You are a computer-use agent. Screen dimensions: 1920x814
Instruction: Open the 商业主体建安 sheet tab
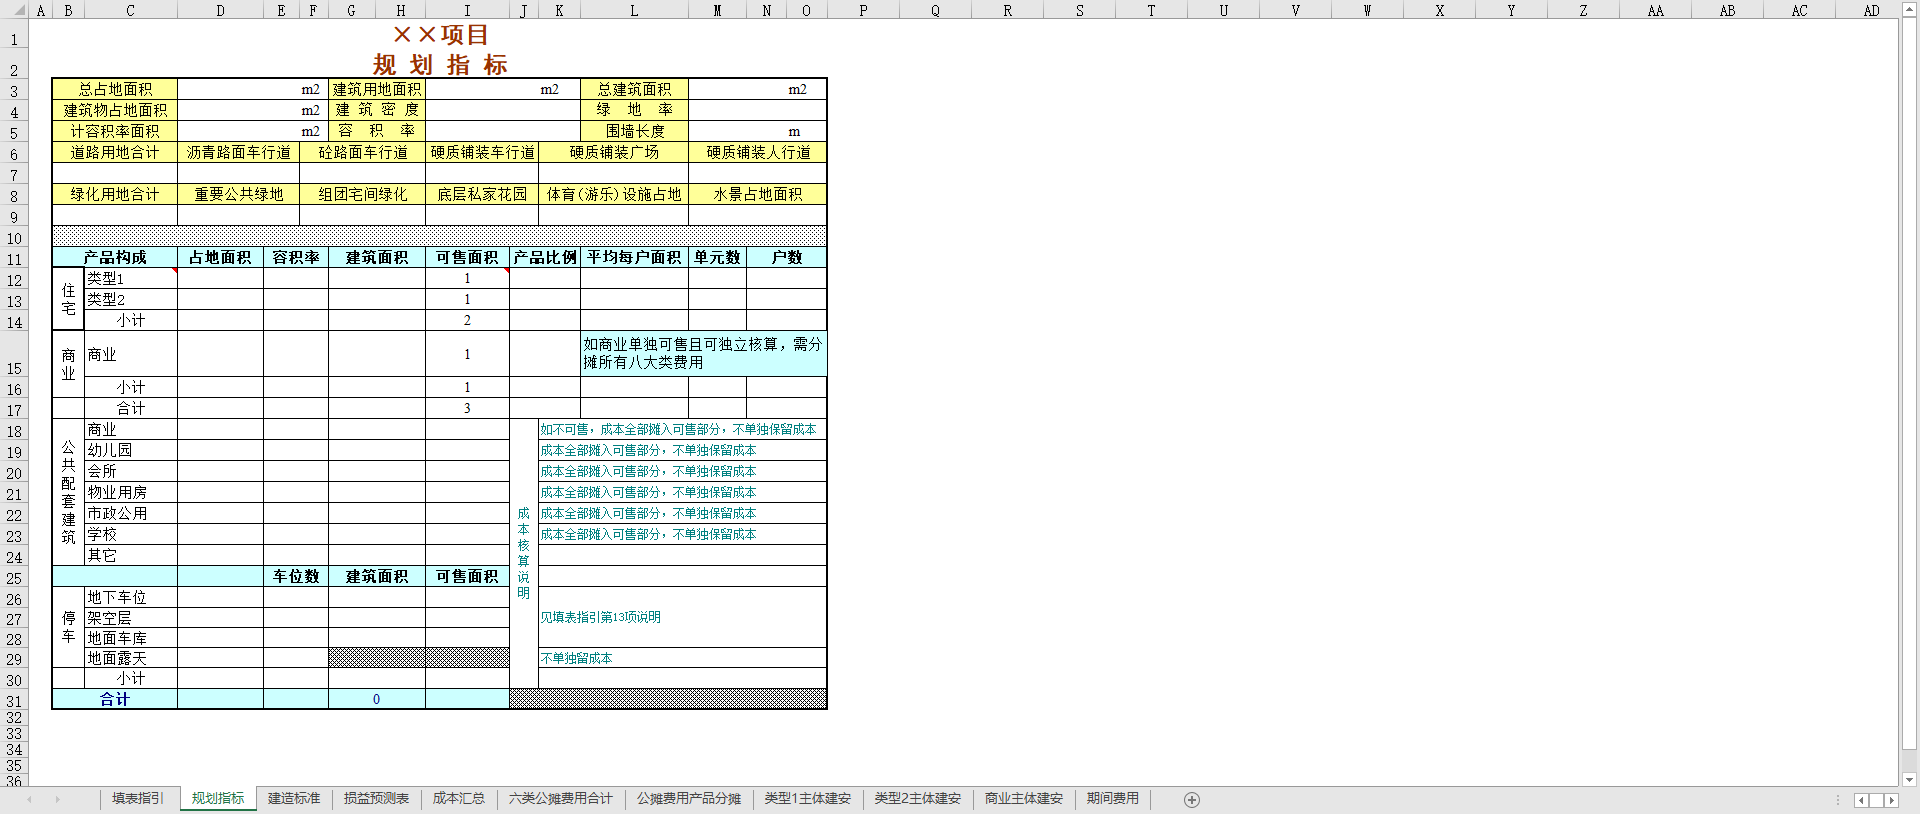tap(1024, 798)
